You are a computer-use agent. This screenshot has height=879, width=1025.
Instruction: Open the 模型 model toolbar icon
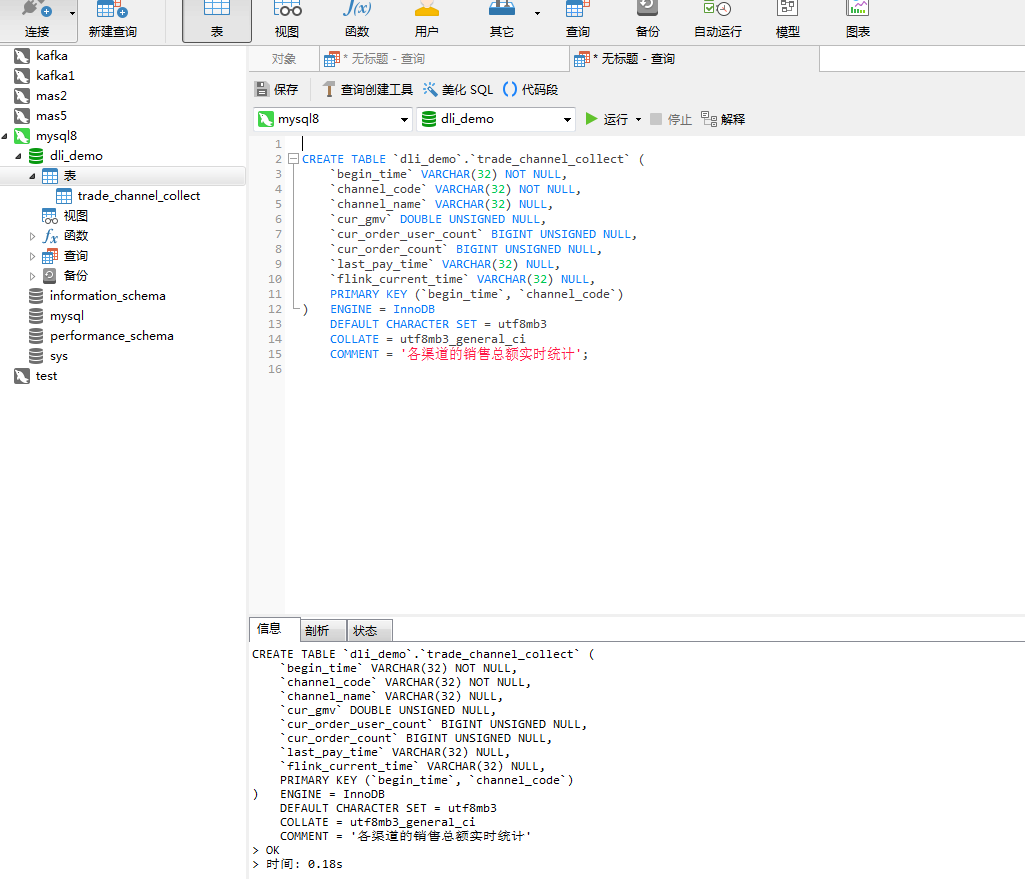(787, 20)
